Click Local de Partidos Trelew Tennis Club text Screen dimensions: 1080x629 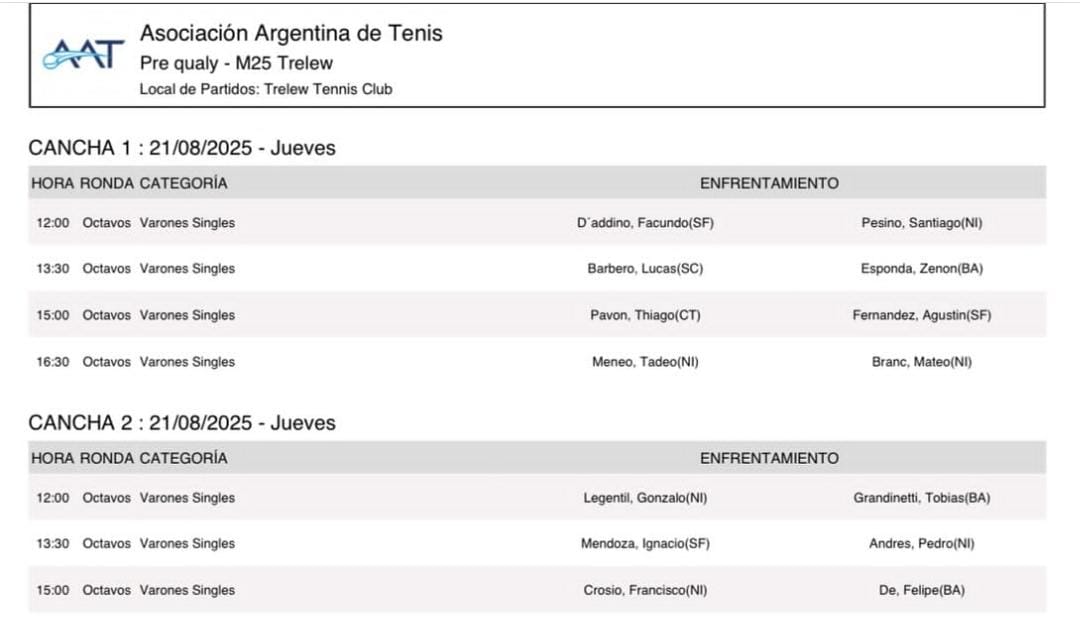[x=266, y=89]
